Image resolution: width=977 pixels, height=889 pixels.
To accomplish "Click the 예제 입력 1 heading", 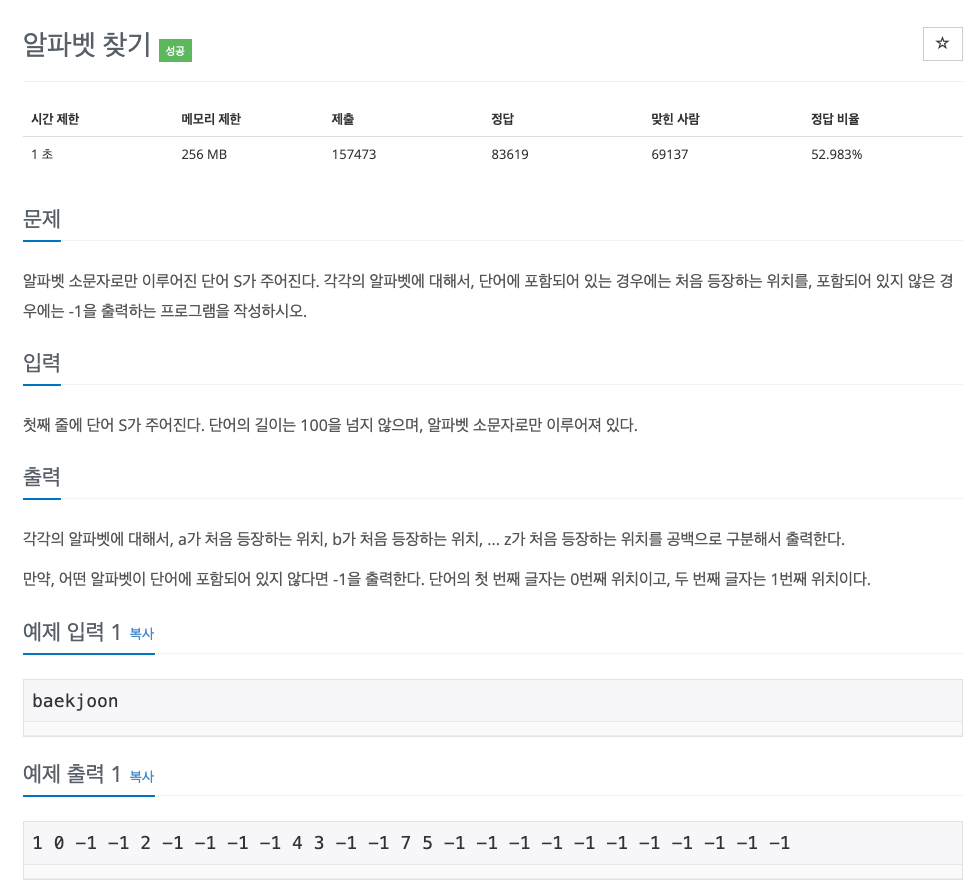I will (x=72, y=632).
